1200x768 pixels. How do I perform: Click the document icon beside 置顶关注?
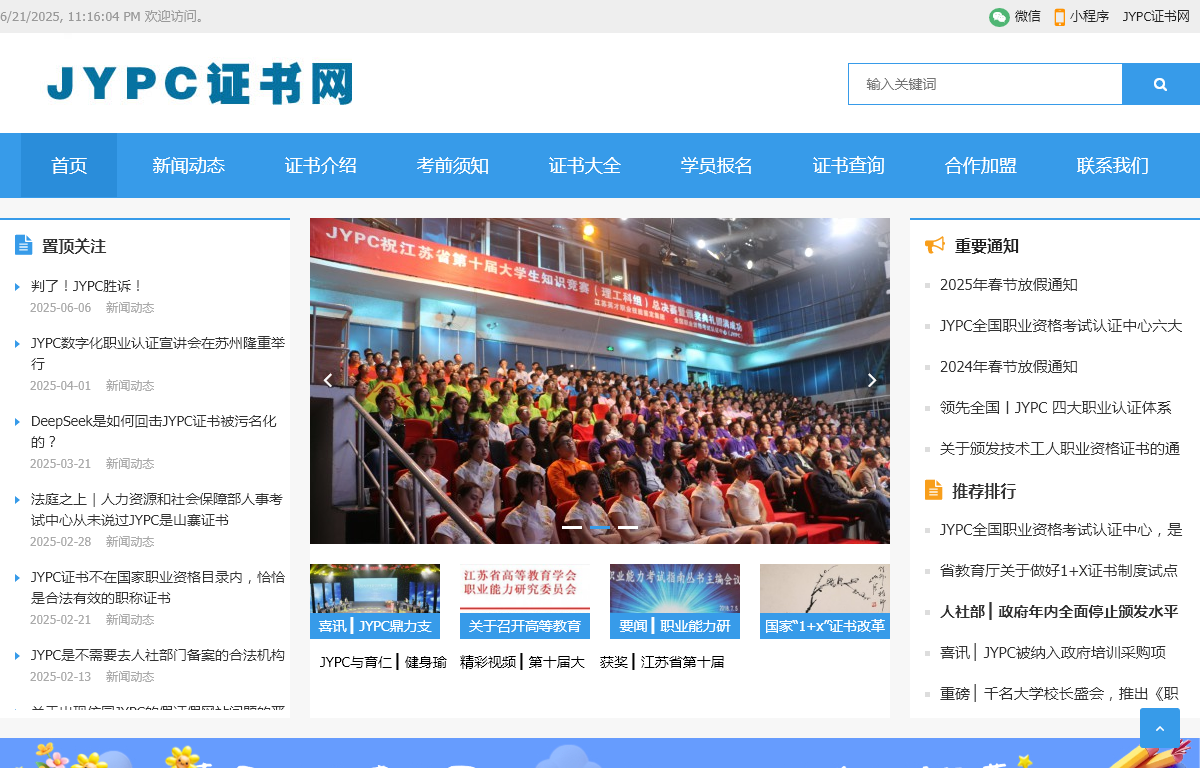click(x=24, y=245)
